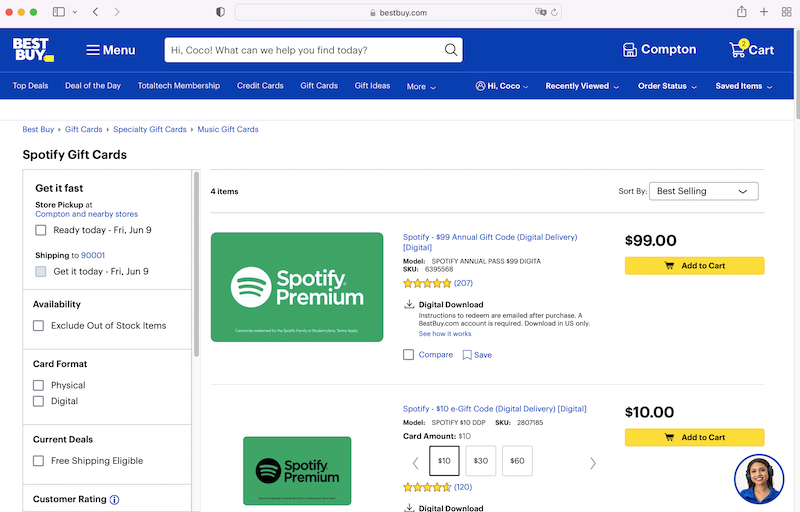The image size is (800, 512).
Task: Open Gift Ideas
Action: pyautogui.click(x=372, y=86)
